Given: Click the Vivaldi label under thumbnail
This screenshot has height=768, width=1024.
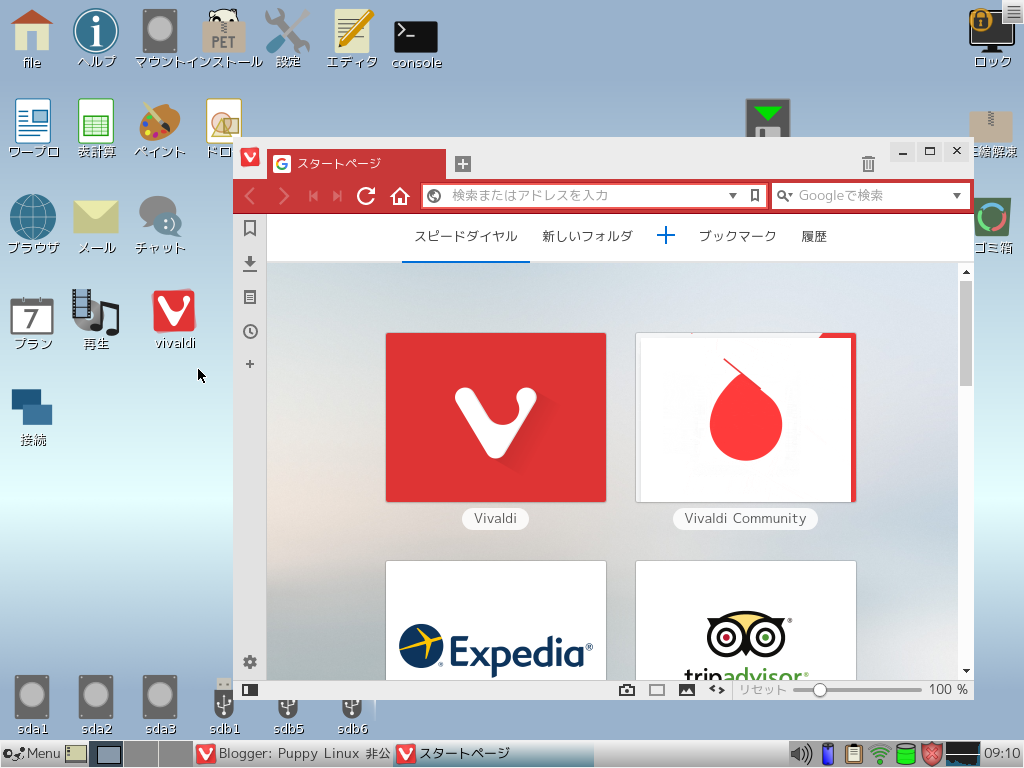Looking at the screenshot, I should pos(495,519).
